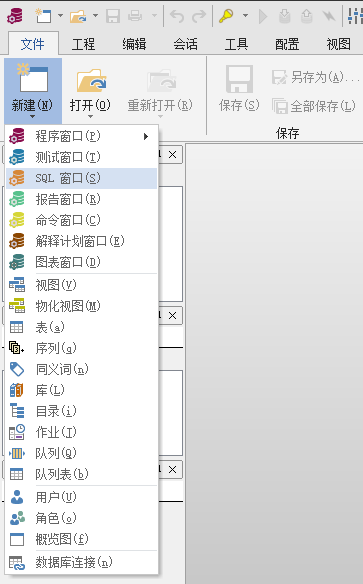Expand the 打开(O) dropdown arrow

click(x=90, y=117)
